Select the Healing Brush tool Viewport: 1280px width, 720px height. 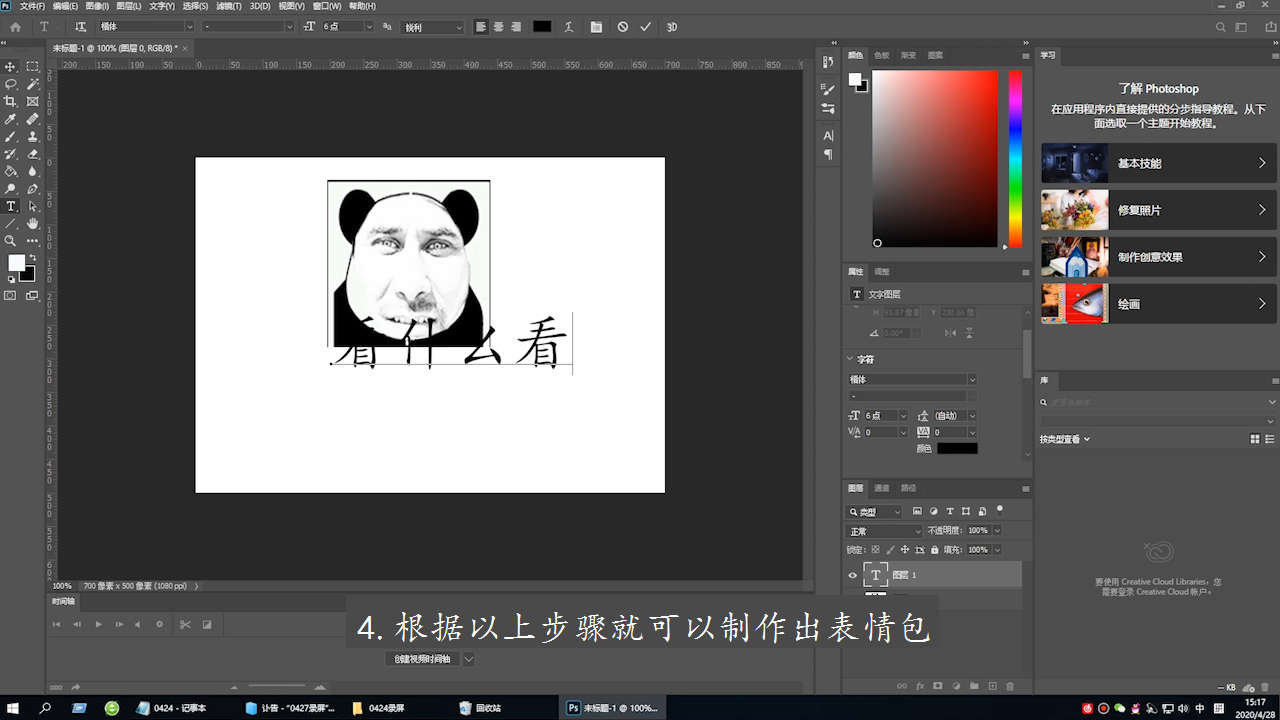click(33, 119)
